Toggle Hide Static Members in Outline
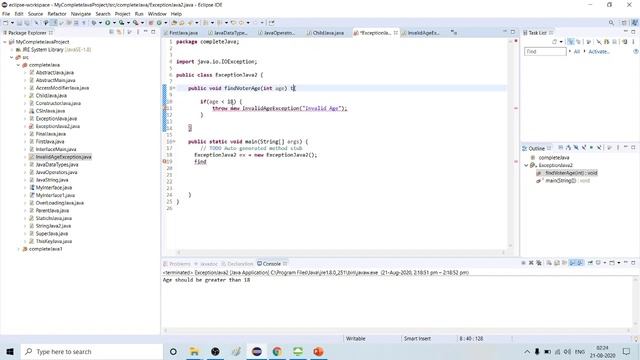The image size is (640, 360). click(x=584, y=148)
